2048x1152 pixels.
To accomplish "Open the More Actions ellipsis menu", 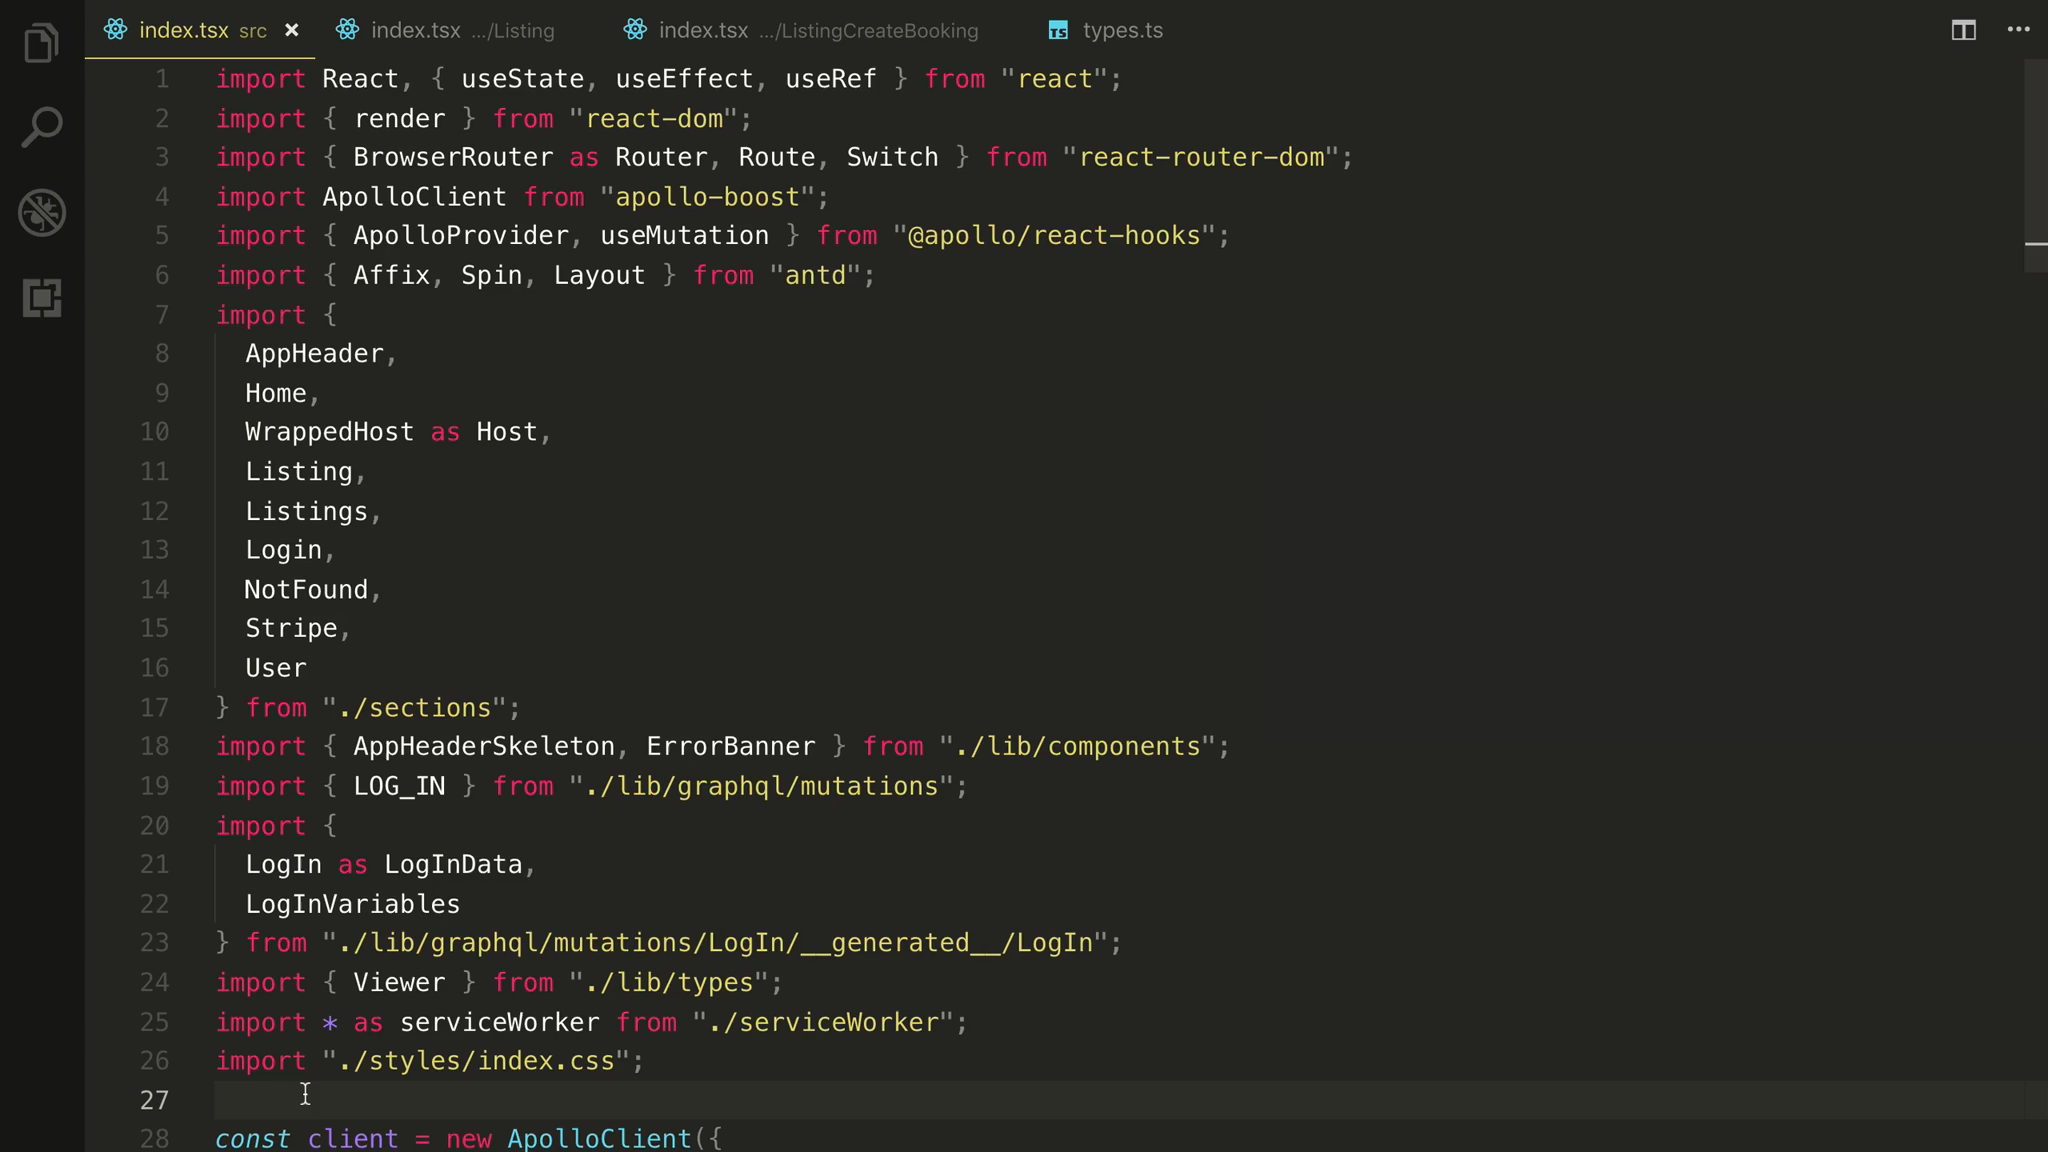I will (2018, 30).
